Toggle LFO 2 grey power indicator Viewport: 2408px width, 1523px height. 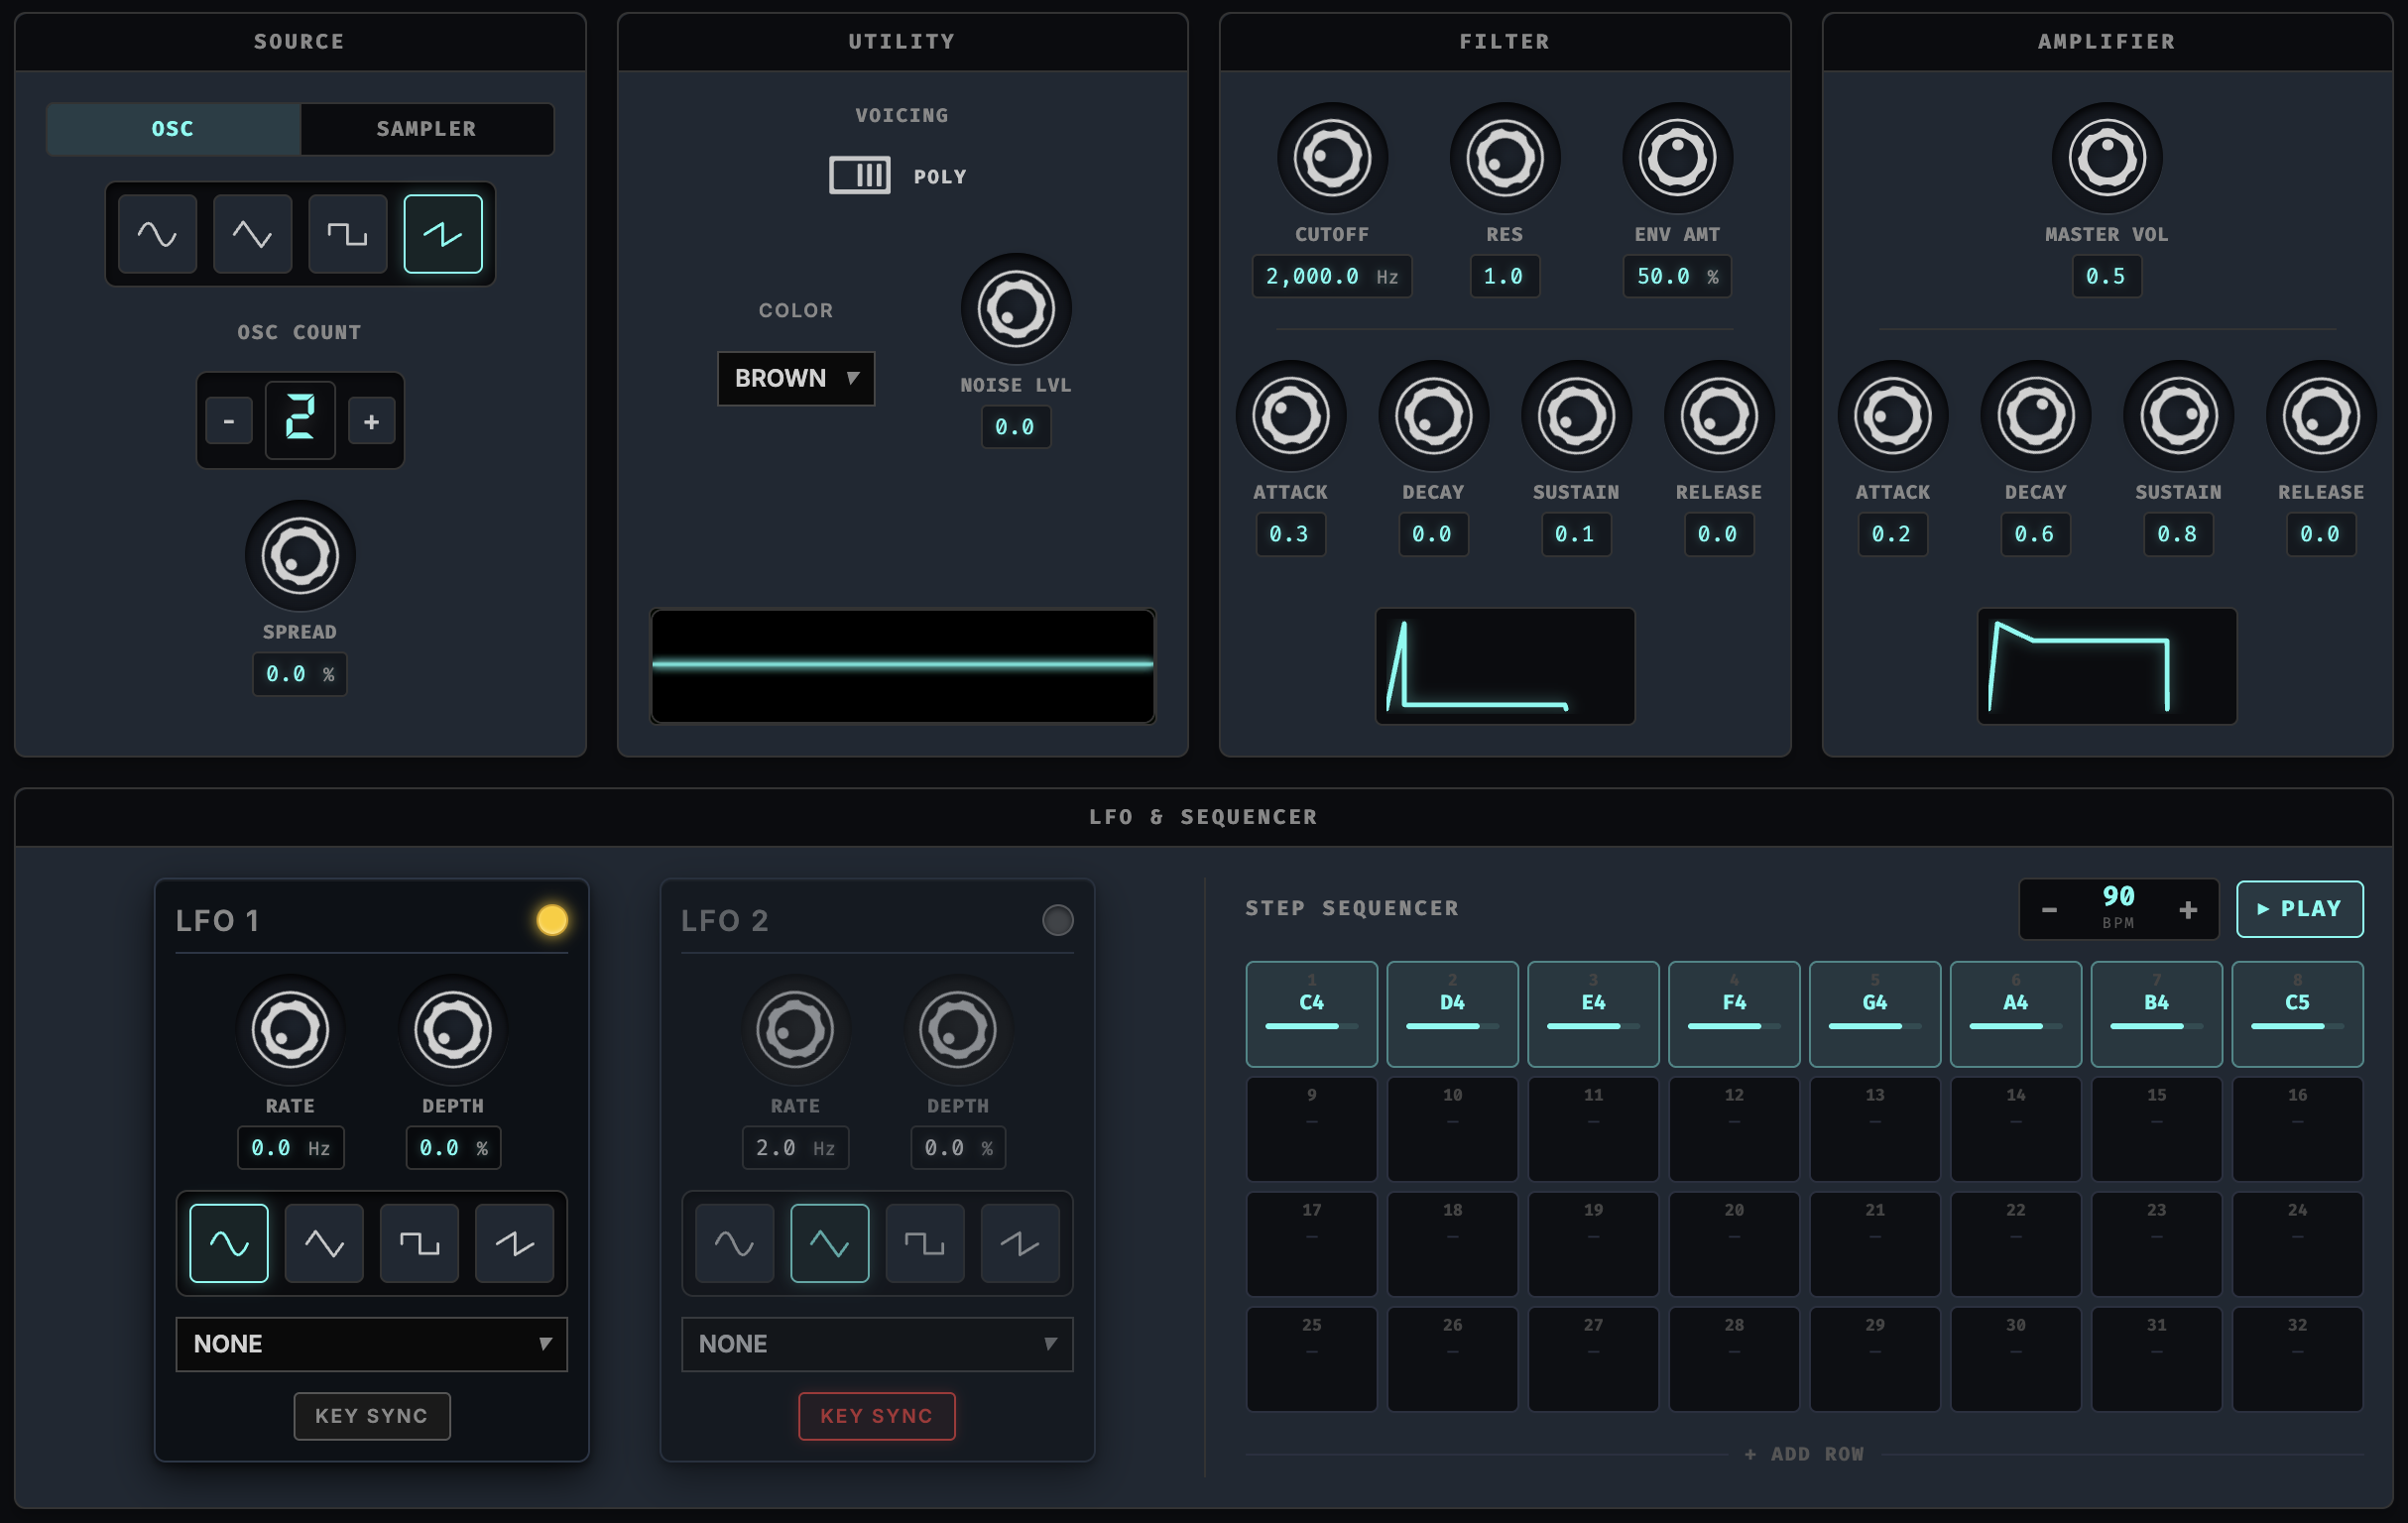tap(1057, 919)
